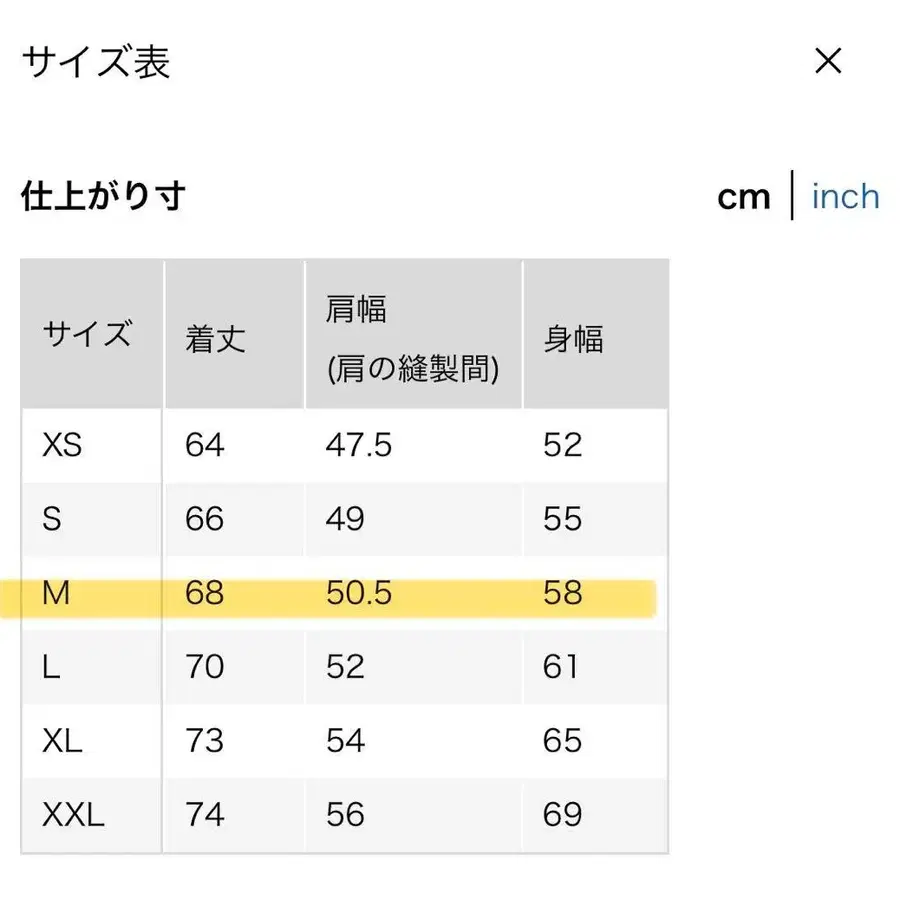Select the cm unit option
This screenshot has height=900, width=900.
pyautogui.click(x=743, y=197)
